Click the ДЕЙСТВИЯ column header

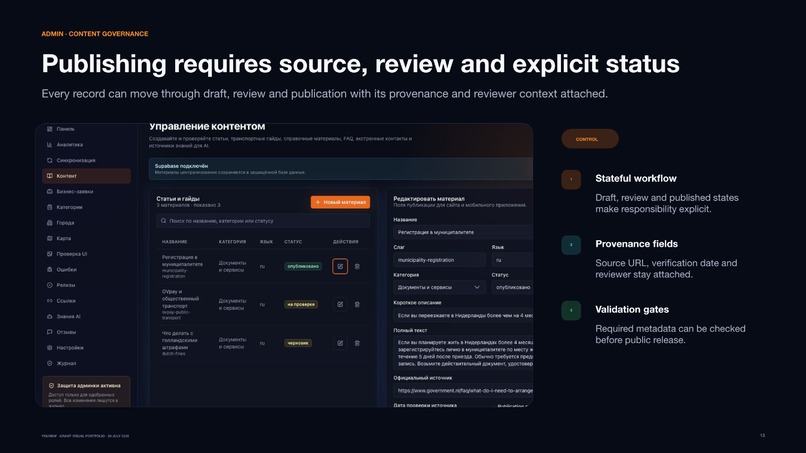click(345, 242)
